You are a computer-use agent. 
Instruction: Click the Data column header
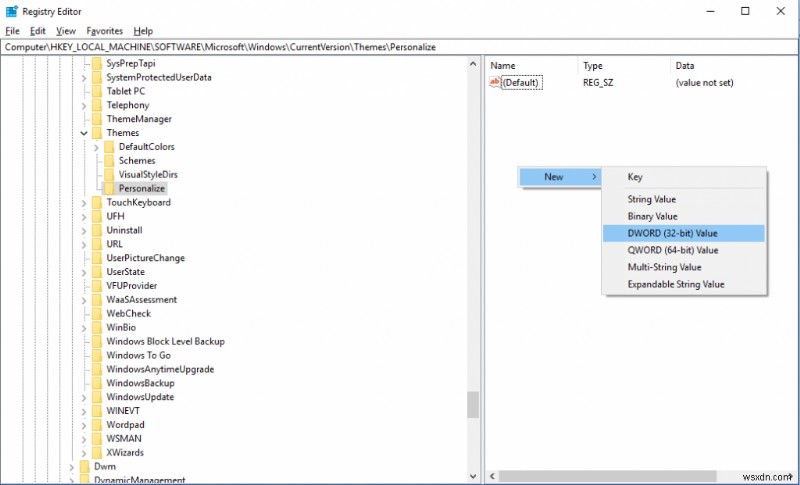coord(734,66)
